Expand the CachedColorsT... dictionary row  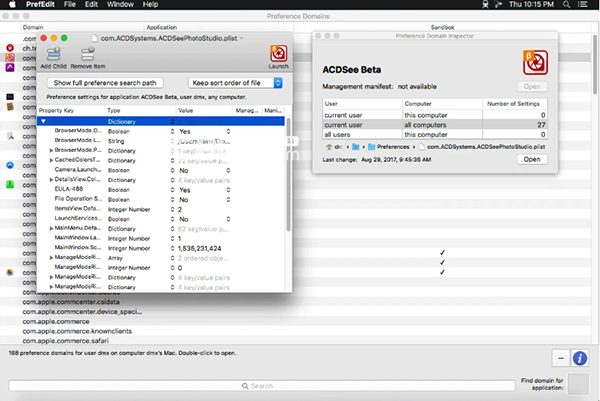(51, 160)
